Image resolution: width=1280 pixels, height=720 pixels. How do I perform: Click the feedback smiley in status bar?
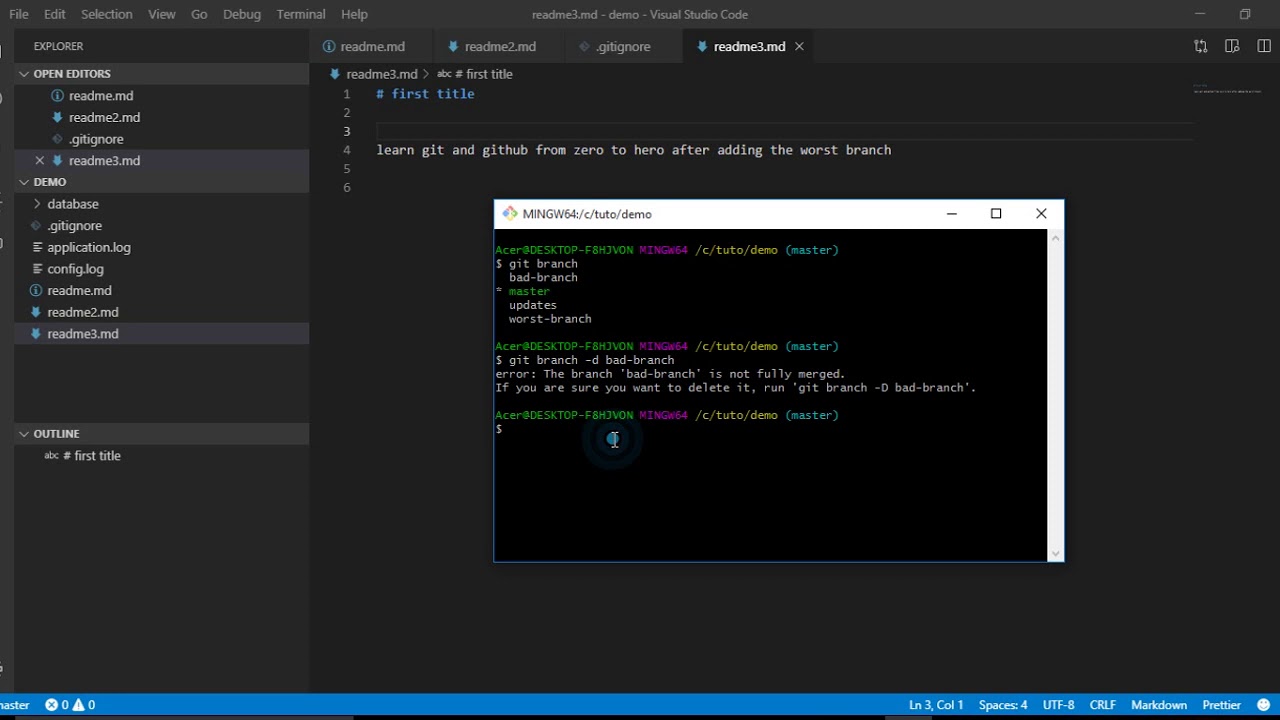click(x=1264, y=705)
